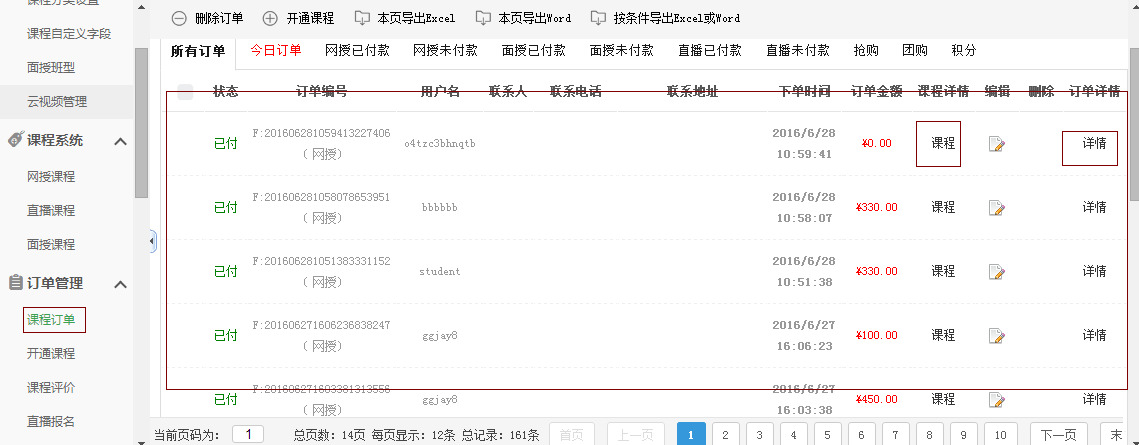Viewport: 1139px width, 445px height.
Task: Go to page 2 in pagination
Action: point(725,434)
